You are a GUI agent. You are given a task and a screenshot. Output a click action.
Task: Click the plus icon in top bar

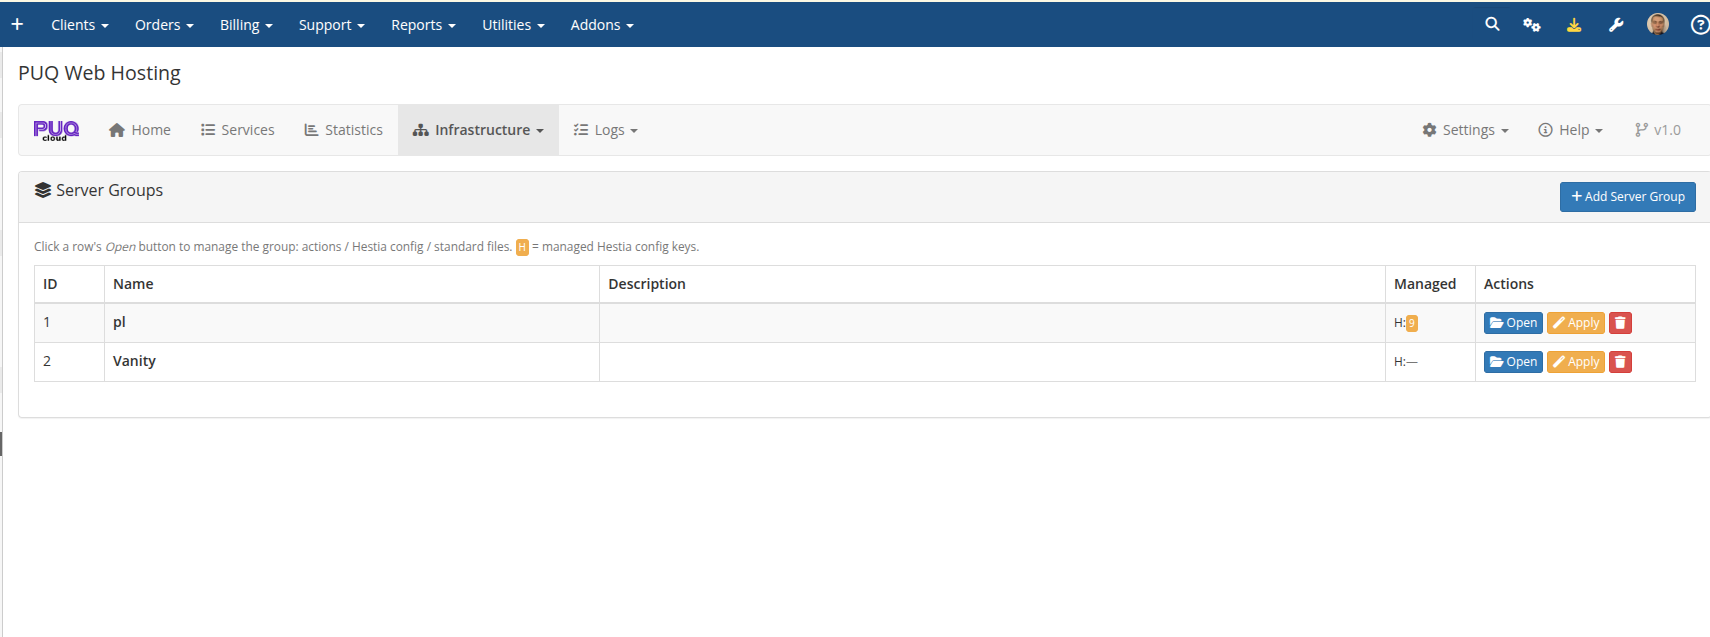click(17, 24)
